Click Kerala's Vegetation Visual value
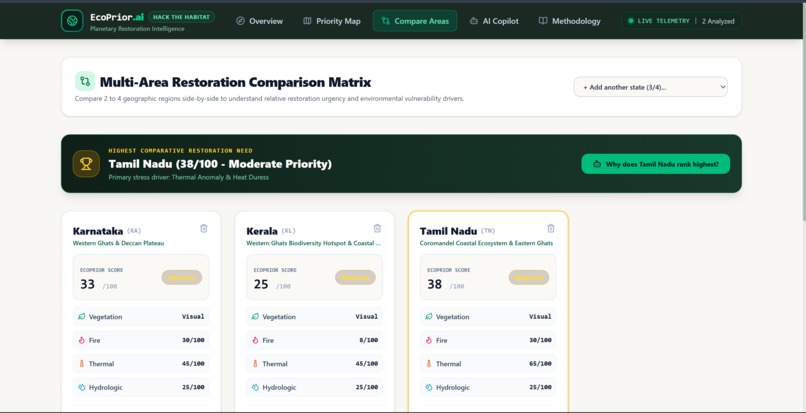 click(x=367, y=316)
